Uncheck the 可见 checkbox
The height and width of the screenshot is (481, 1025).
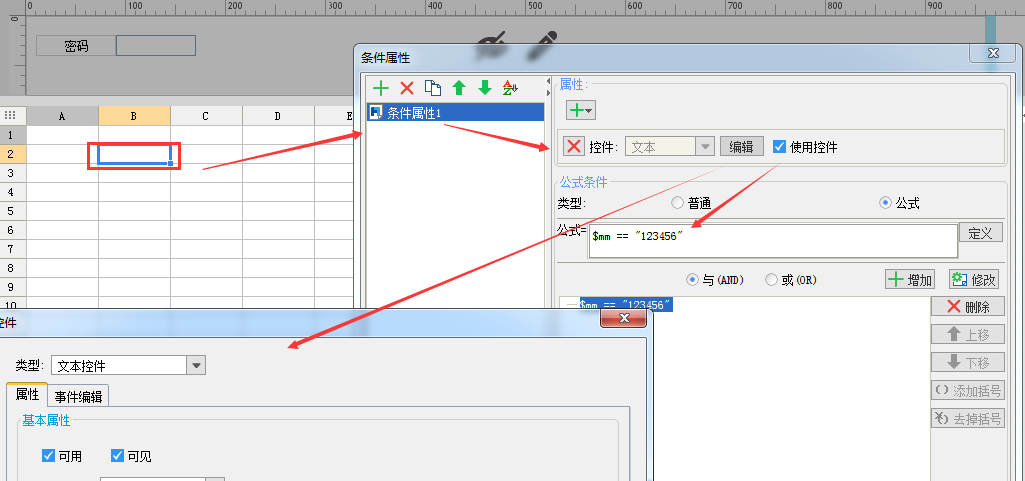(117, 456)
